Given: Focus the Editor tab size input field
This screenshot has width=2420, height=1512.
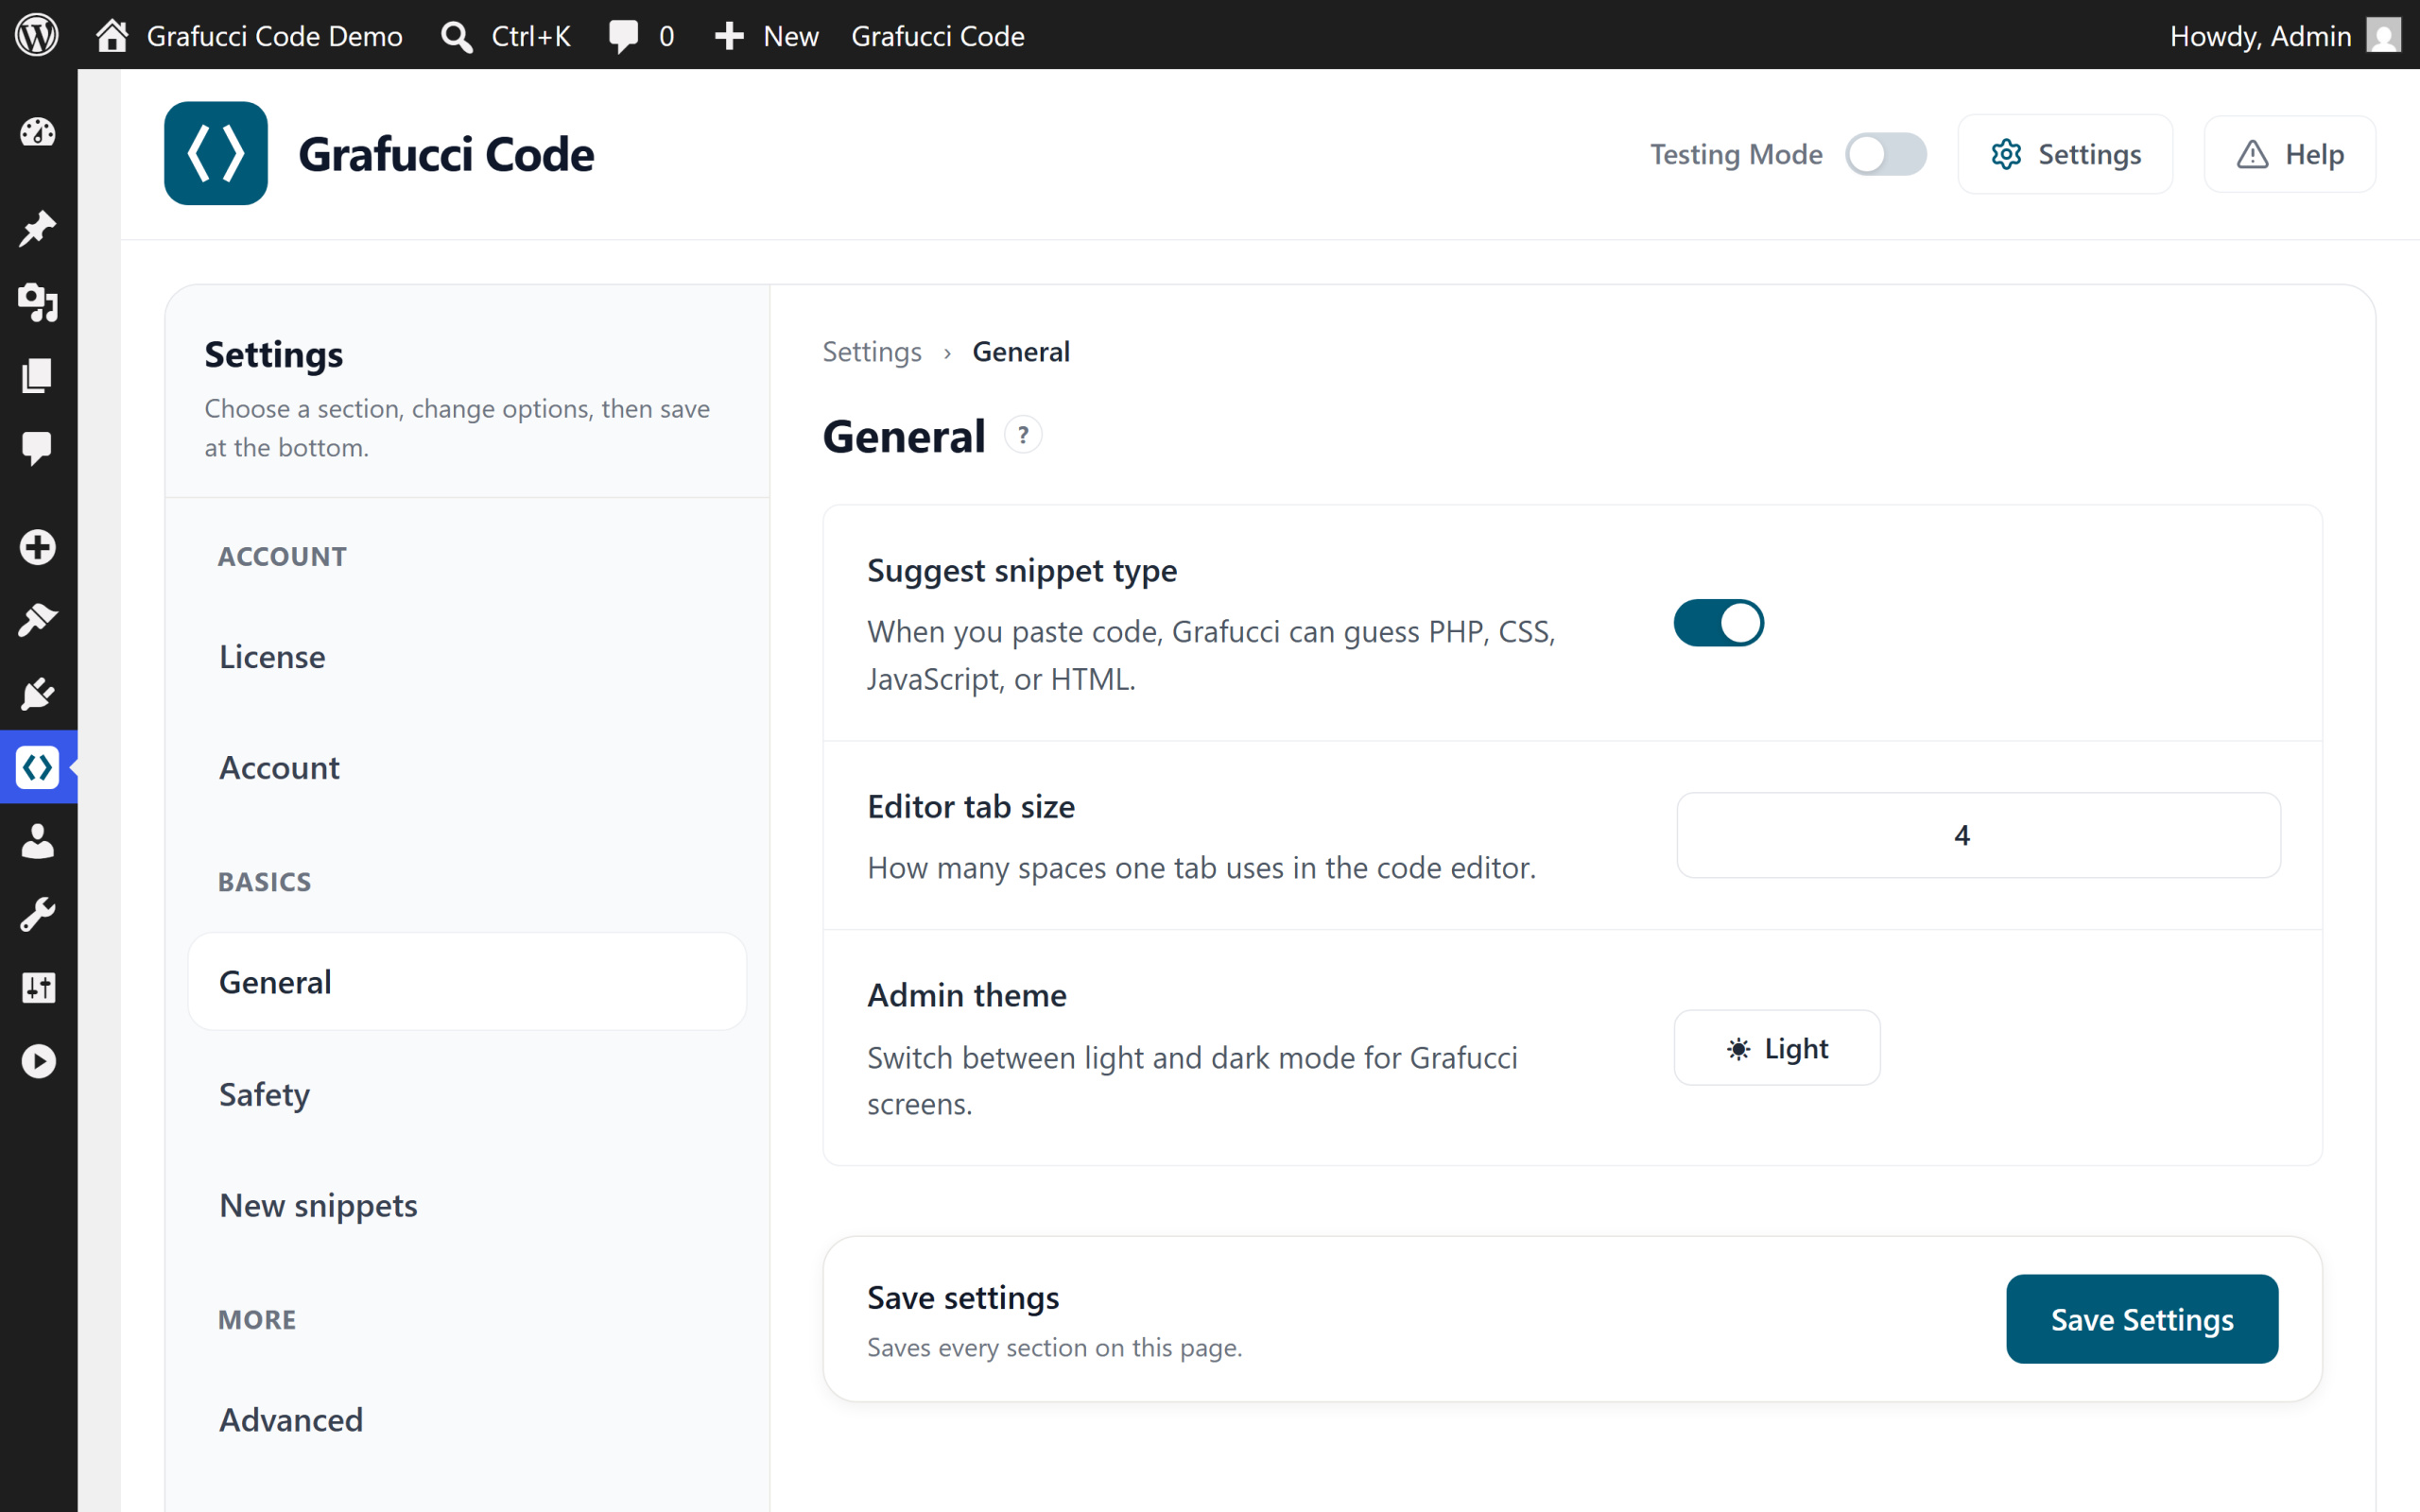Looking at the screenshot, I should click(1978, 835).
